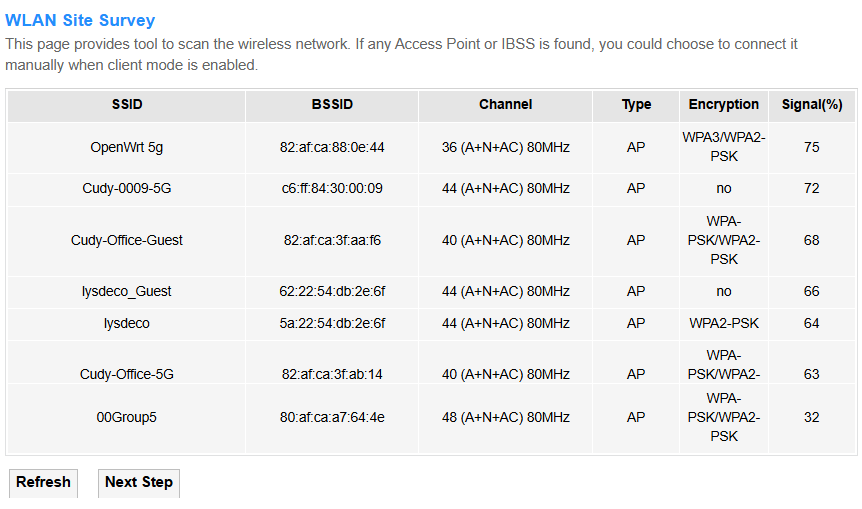This screenshot has width=862, height=509.
Task: Click the BSSID column header
Action: [x=332, y=104]
